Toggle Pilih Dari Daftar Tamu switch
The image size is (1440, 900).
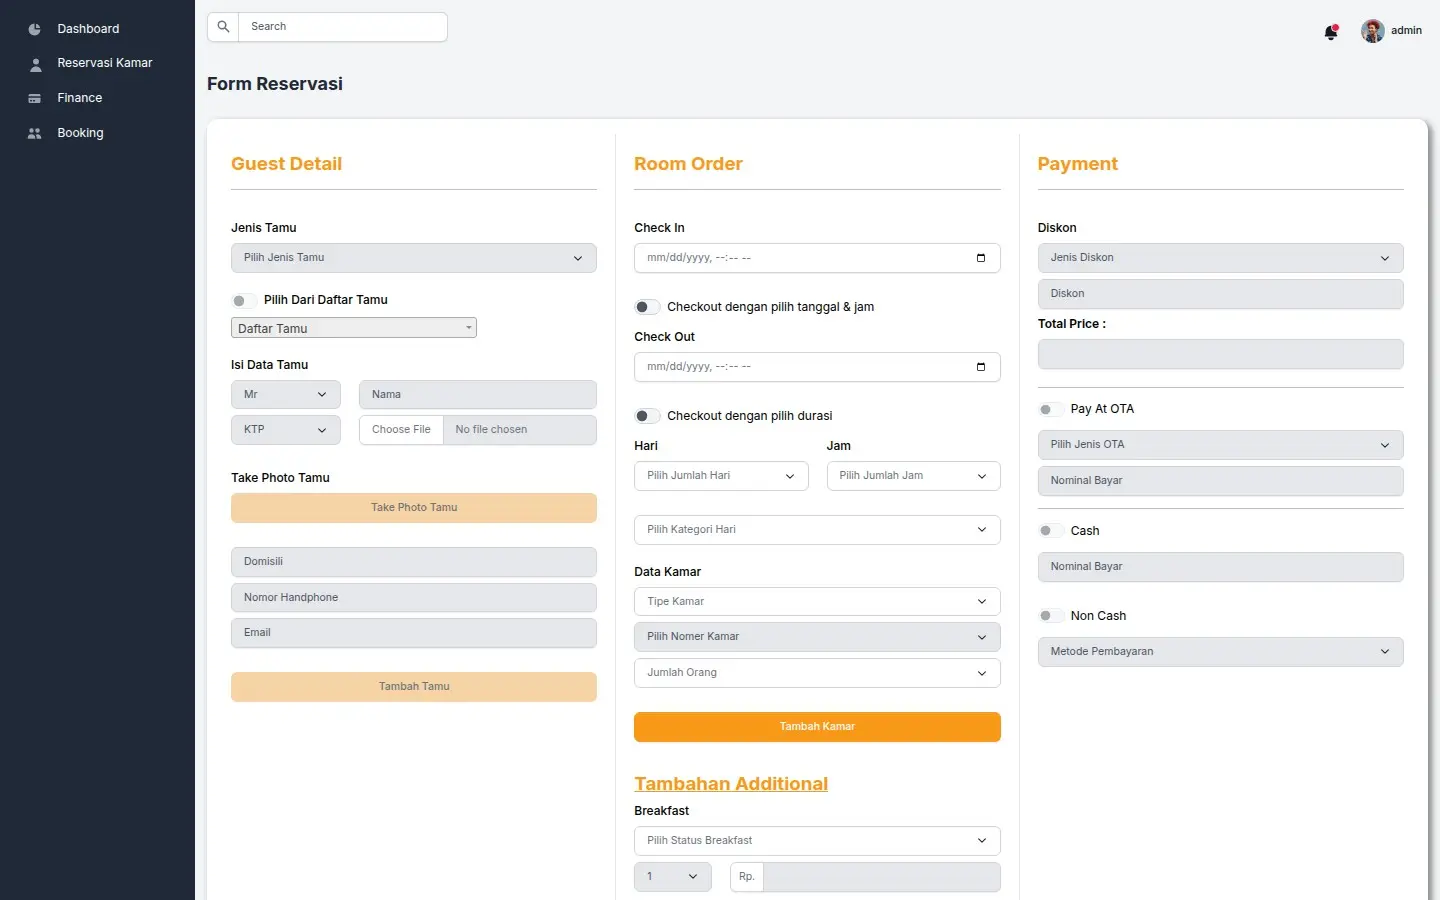(x=243, y=300)
